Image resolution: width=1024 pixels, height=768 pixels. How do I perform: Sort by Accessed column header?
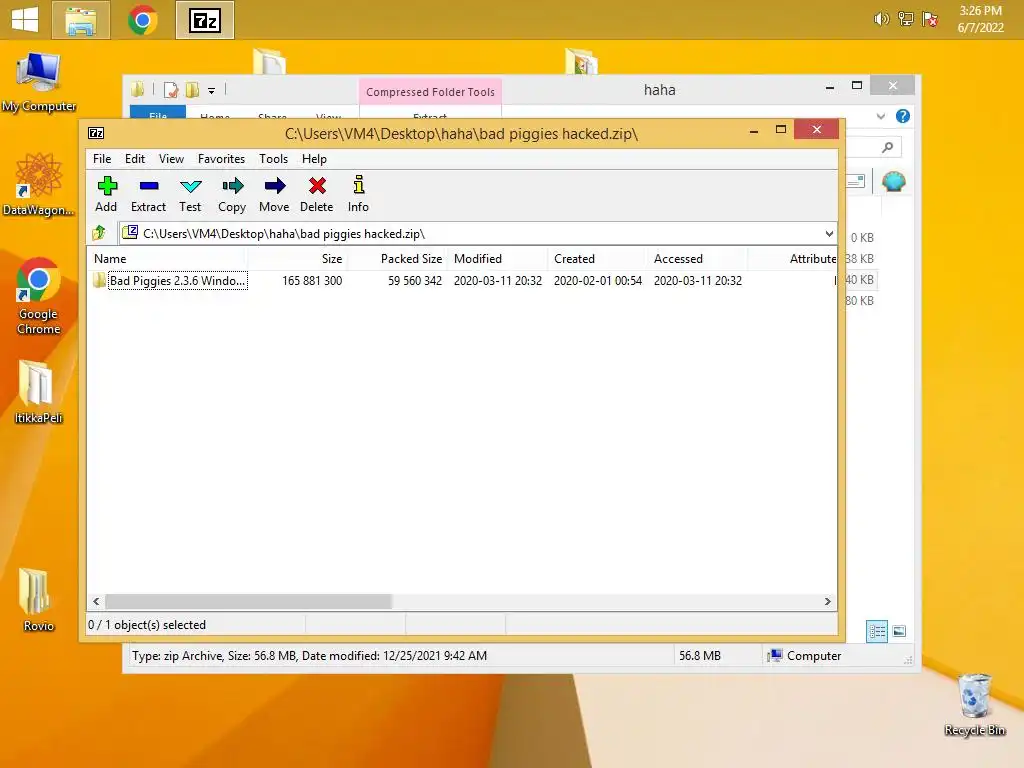click(x=697, y=259)
